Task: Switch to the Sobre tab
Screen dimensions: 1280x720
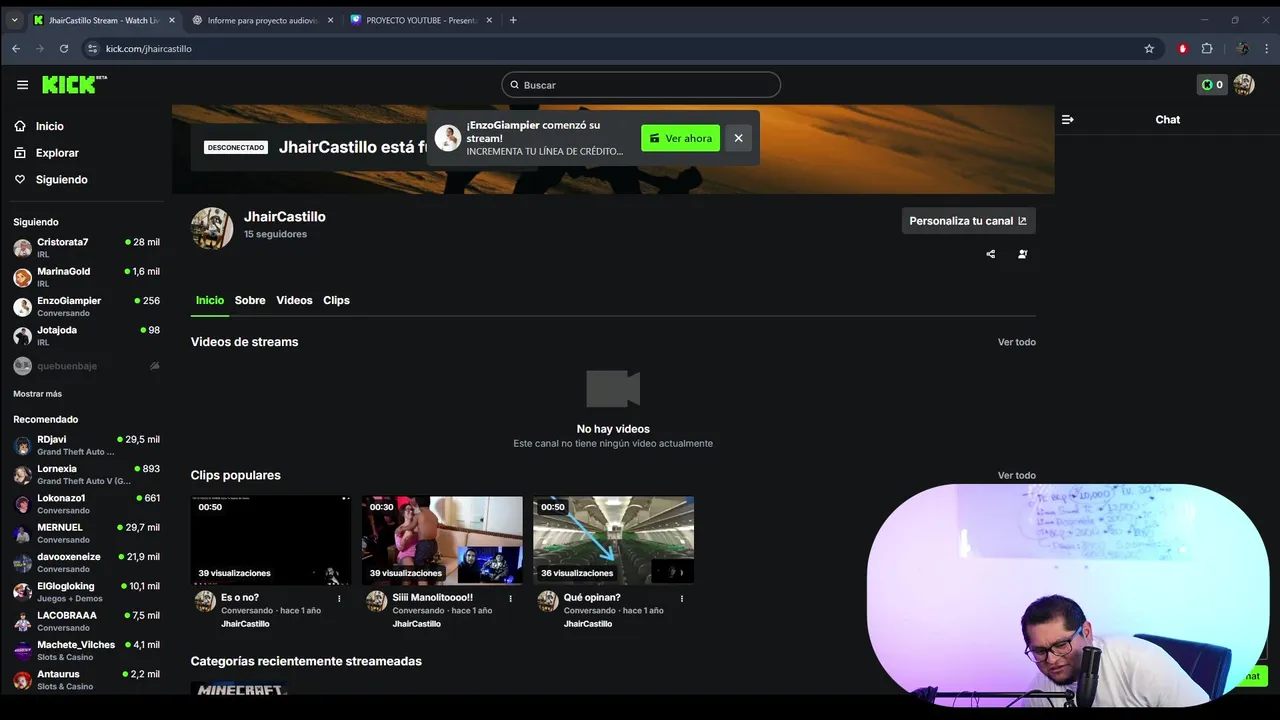Action: [250, 300]
